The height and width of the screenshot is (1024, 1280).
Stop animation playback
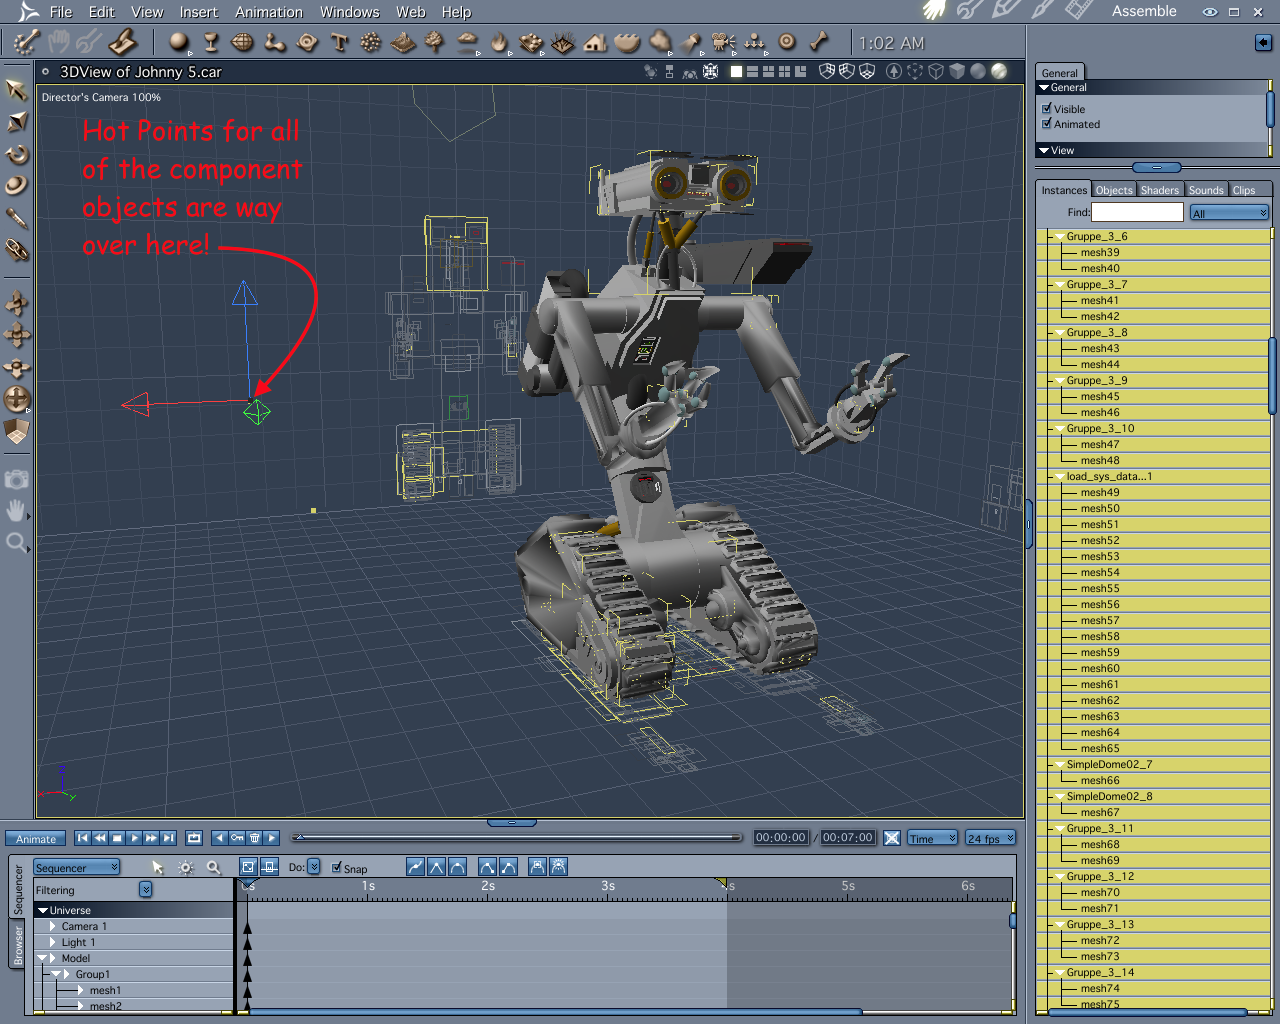[117, 838]
